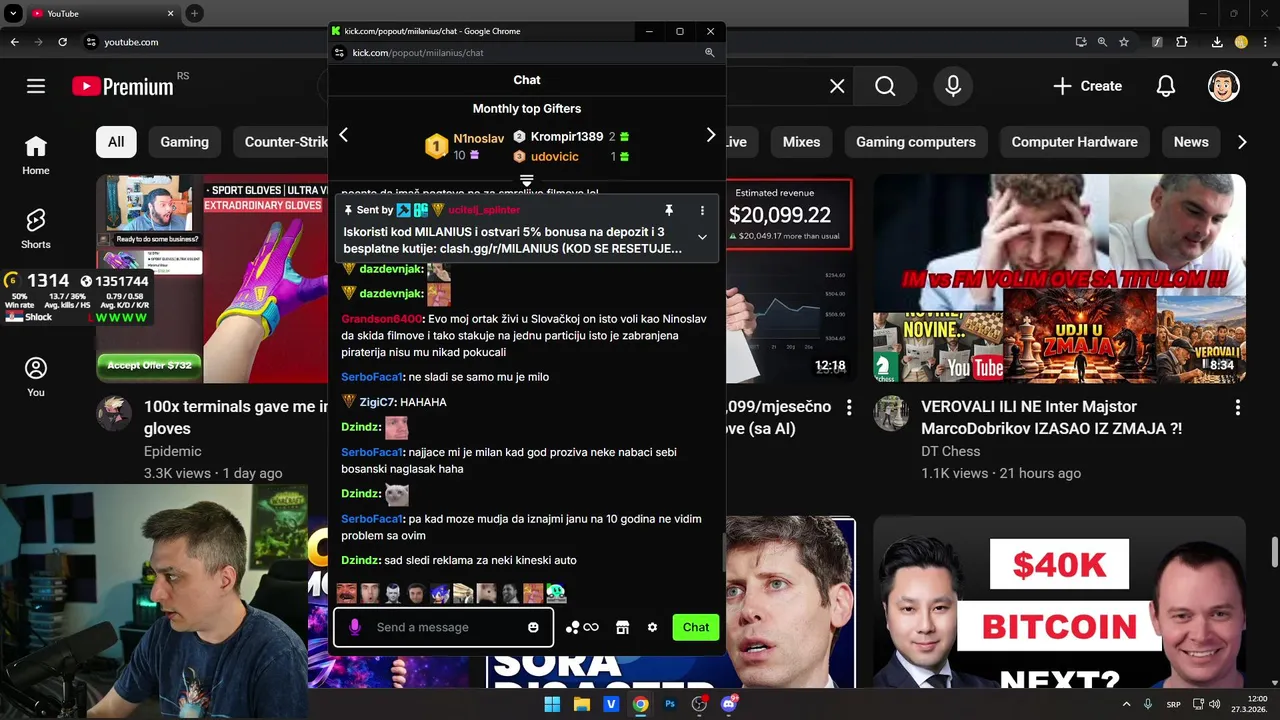Open Chrome extensions puzzle icon
Image resolution: width=1280 pixels, height=720 pixels.
[1182, 42]
